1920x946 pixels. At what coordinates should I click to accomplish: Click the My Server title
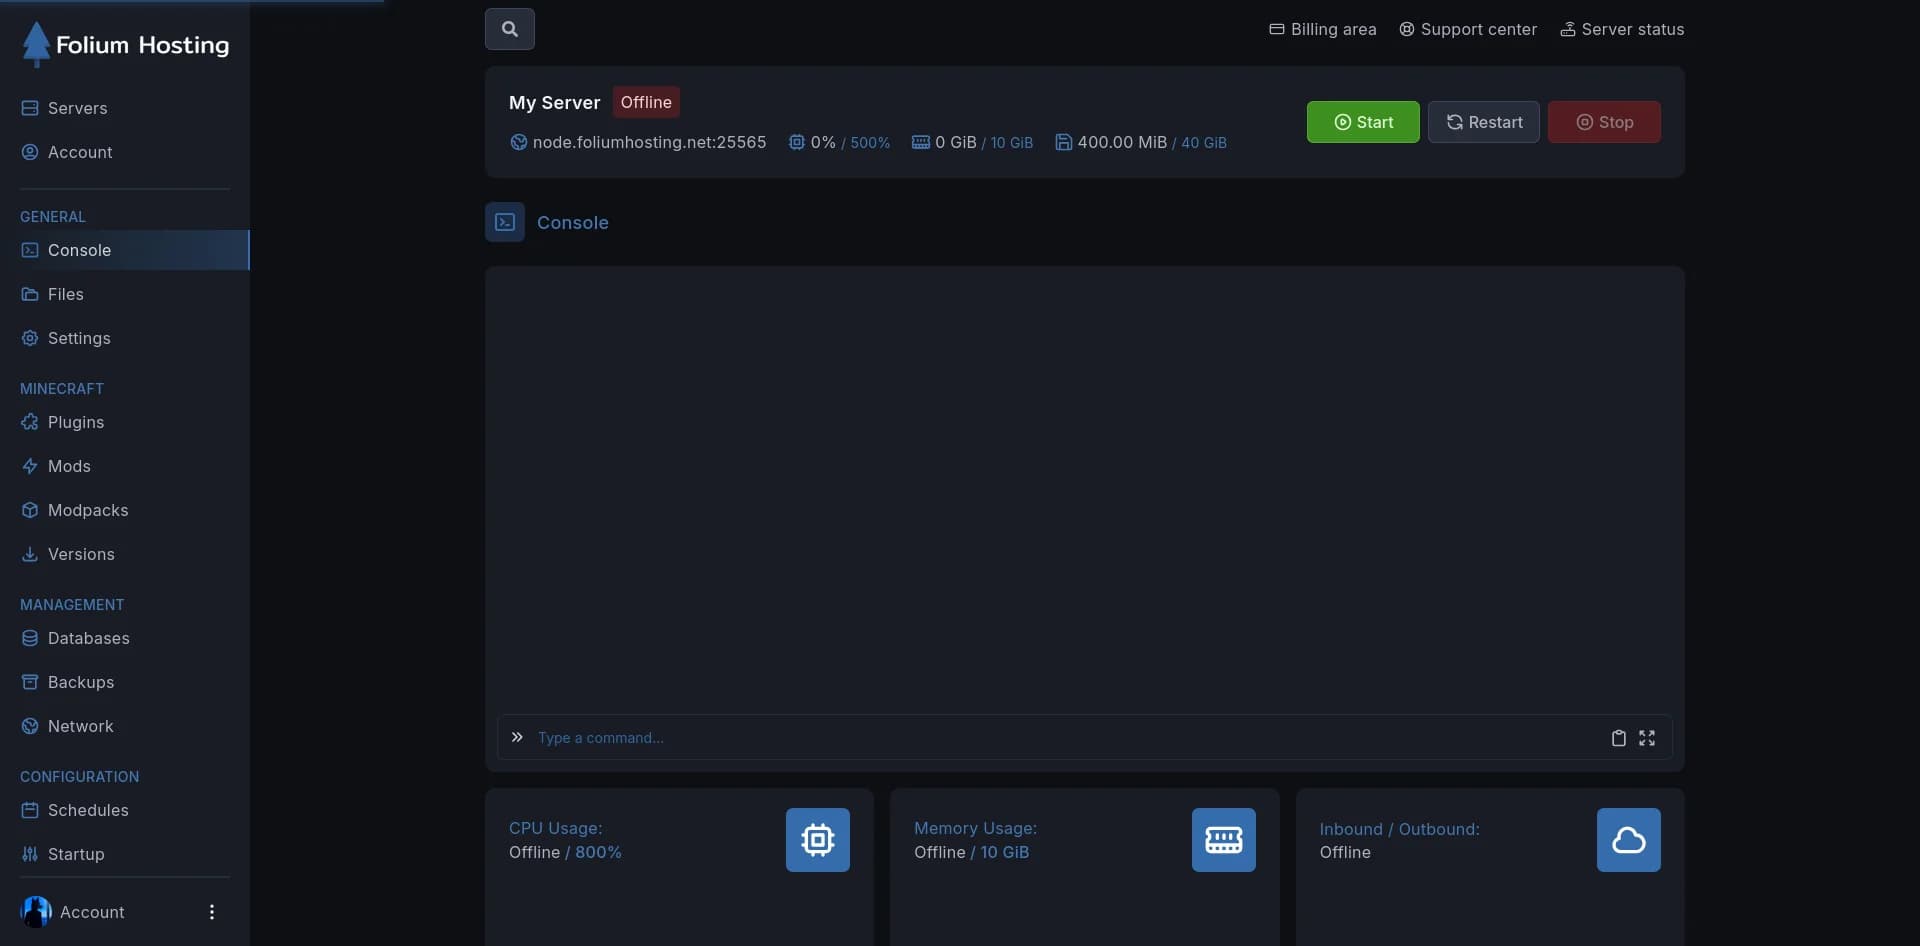(x=555, y=102)
